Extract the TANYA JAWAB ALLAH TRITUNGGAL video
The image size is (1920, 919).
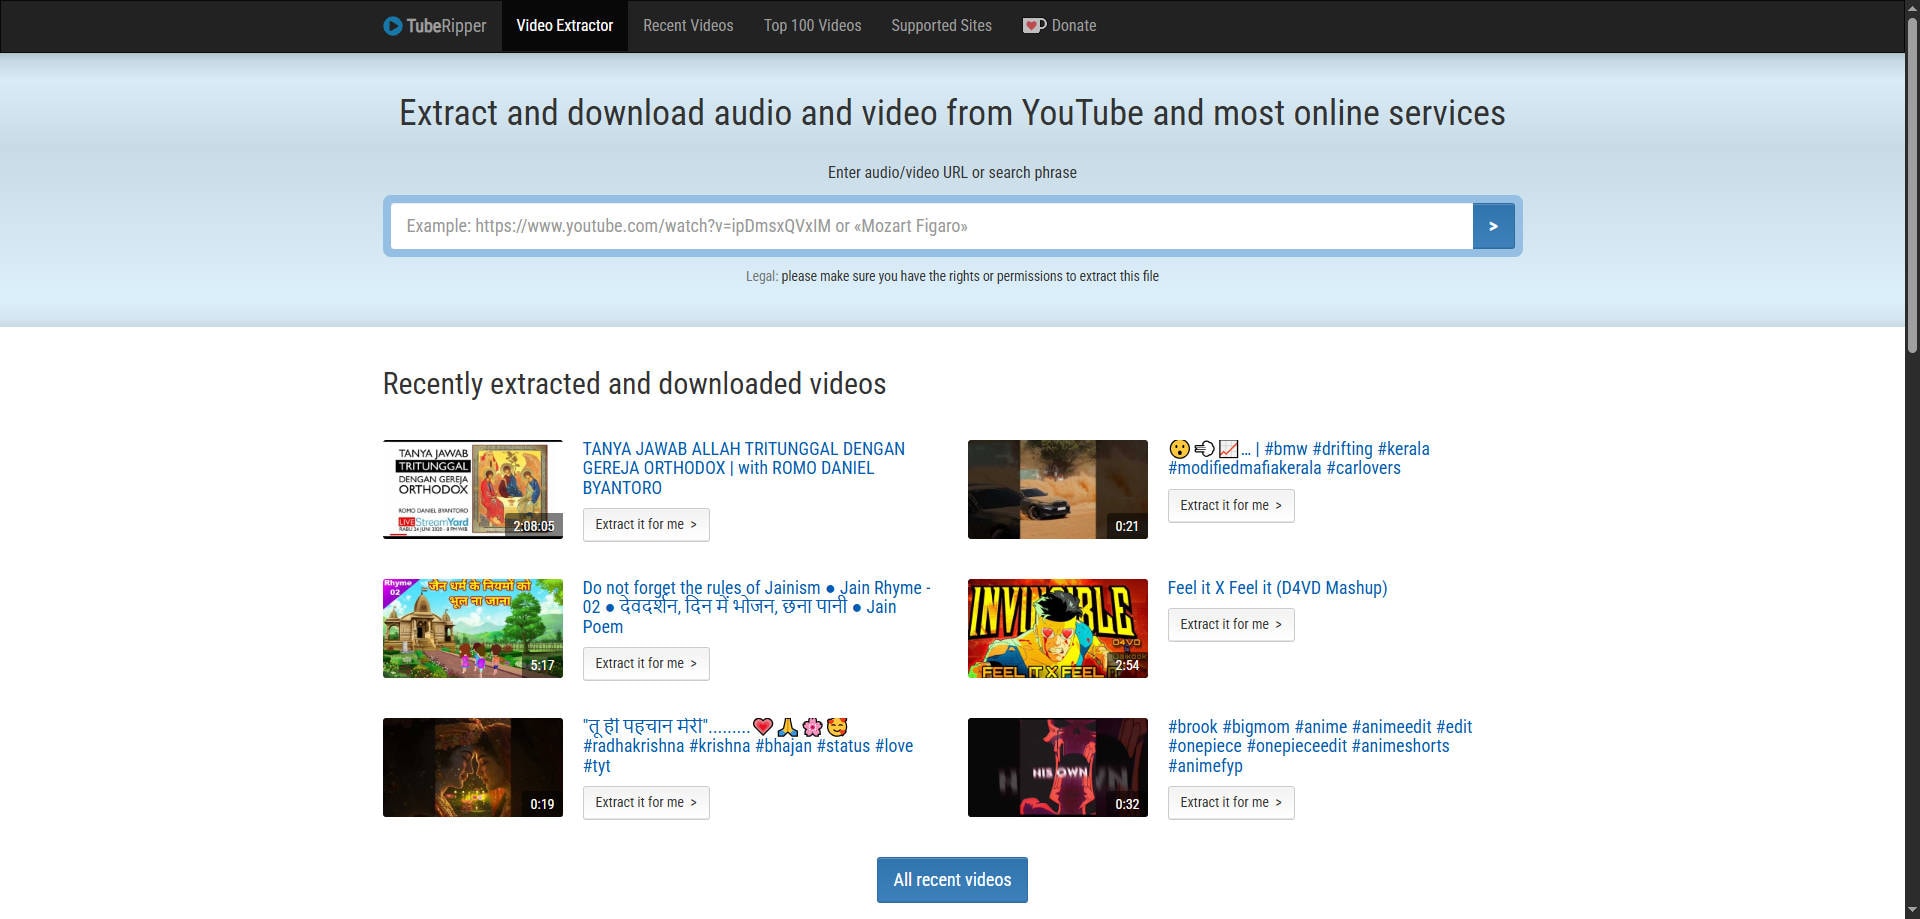(646, 525)
